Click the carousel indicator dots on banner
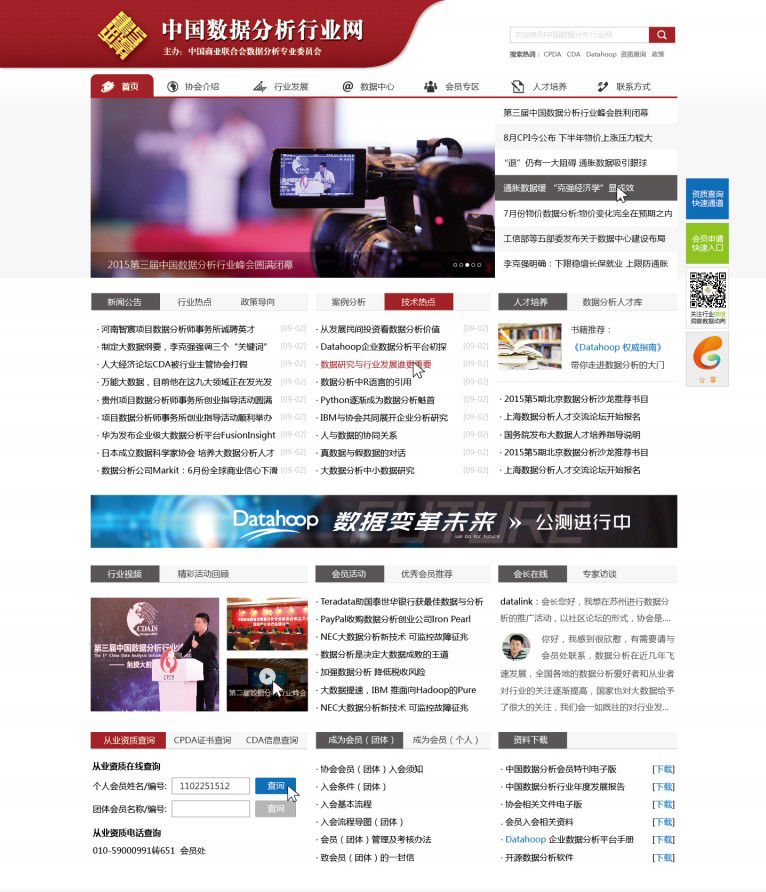The height and width of the screenshot is (892, 766). click(467, 265)
